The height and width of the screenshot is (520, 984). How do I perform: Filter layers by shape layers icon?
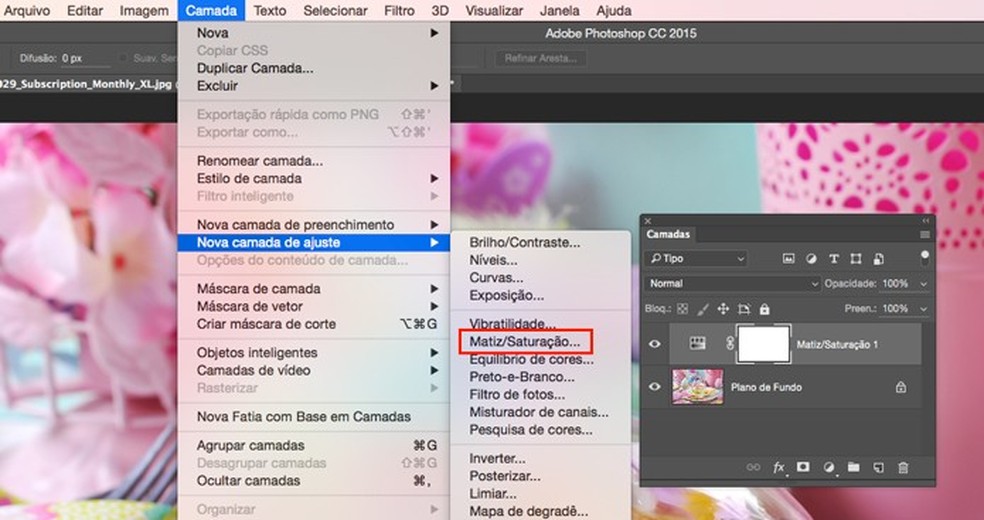(855, 258)
